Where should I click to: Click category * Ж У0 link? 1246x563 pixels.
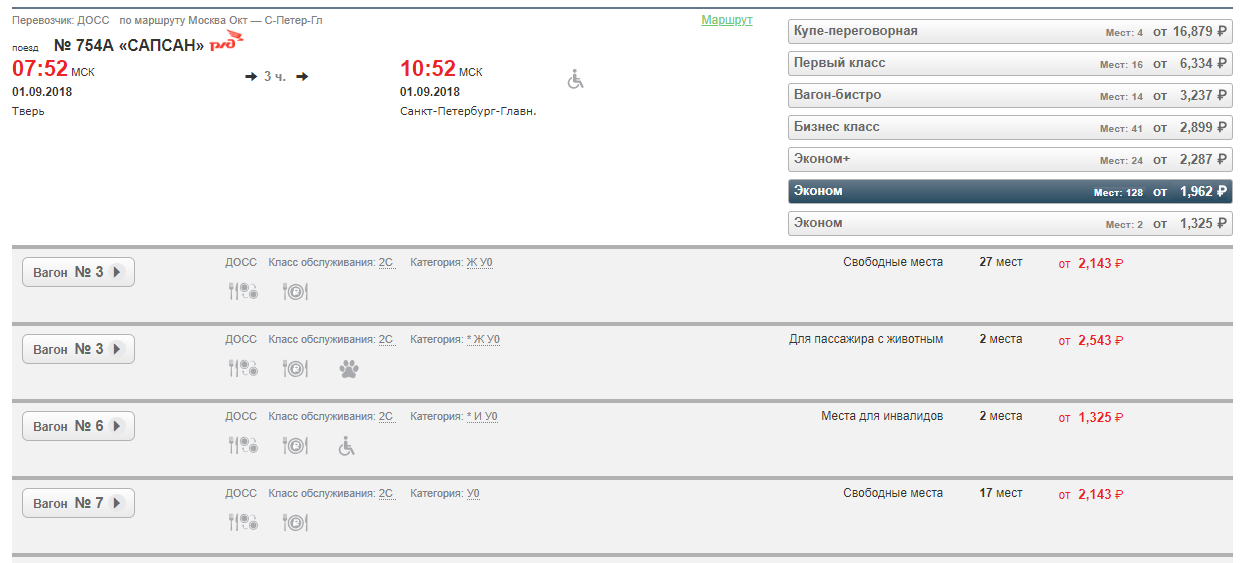(483, 340)
